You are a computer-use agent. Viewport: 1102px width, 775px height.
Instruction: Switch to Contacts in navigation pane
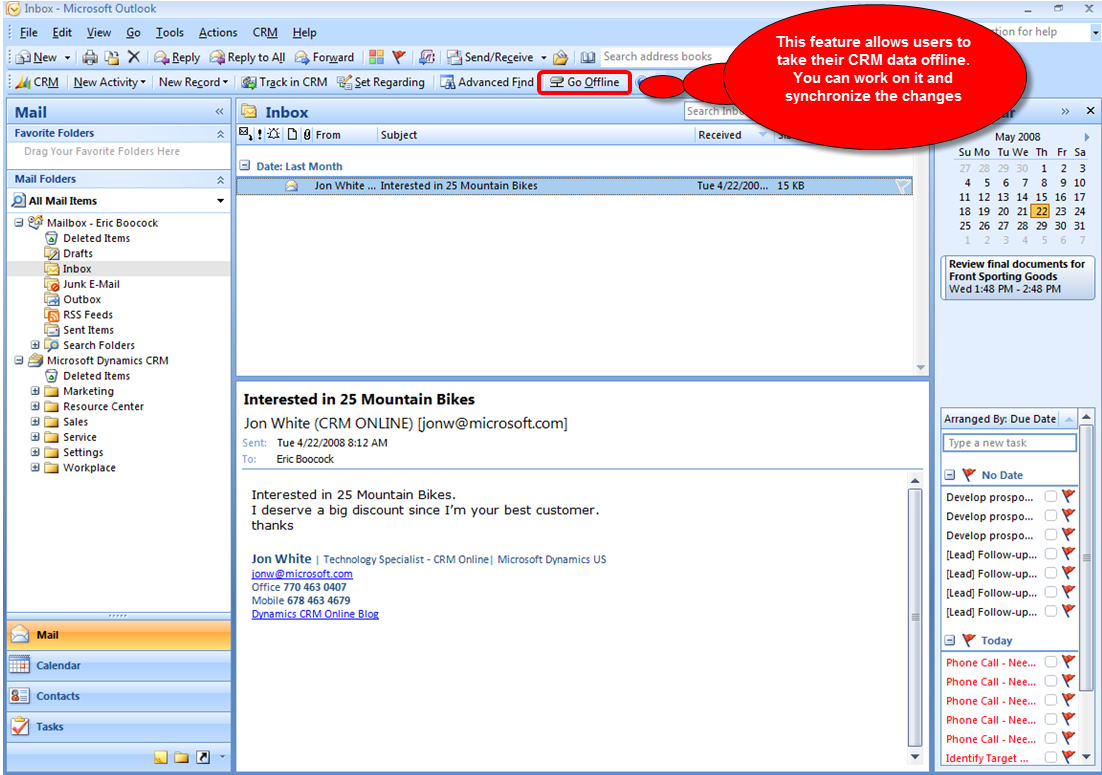pos(119,696)
